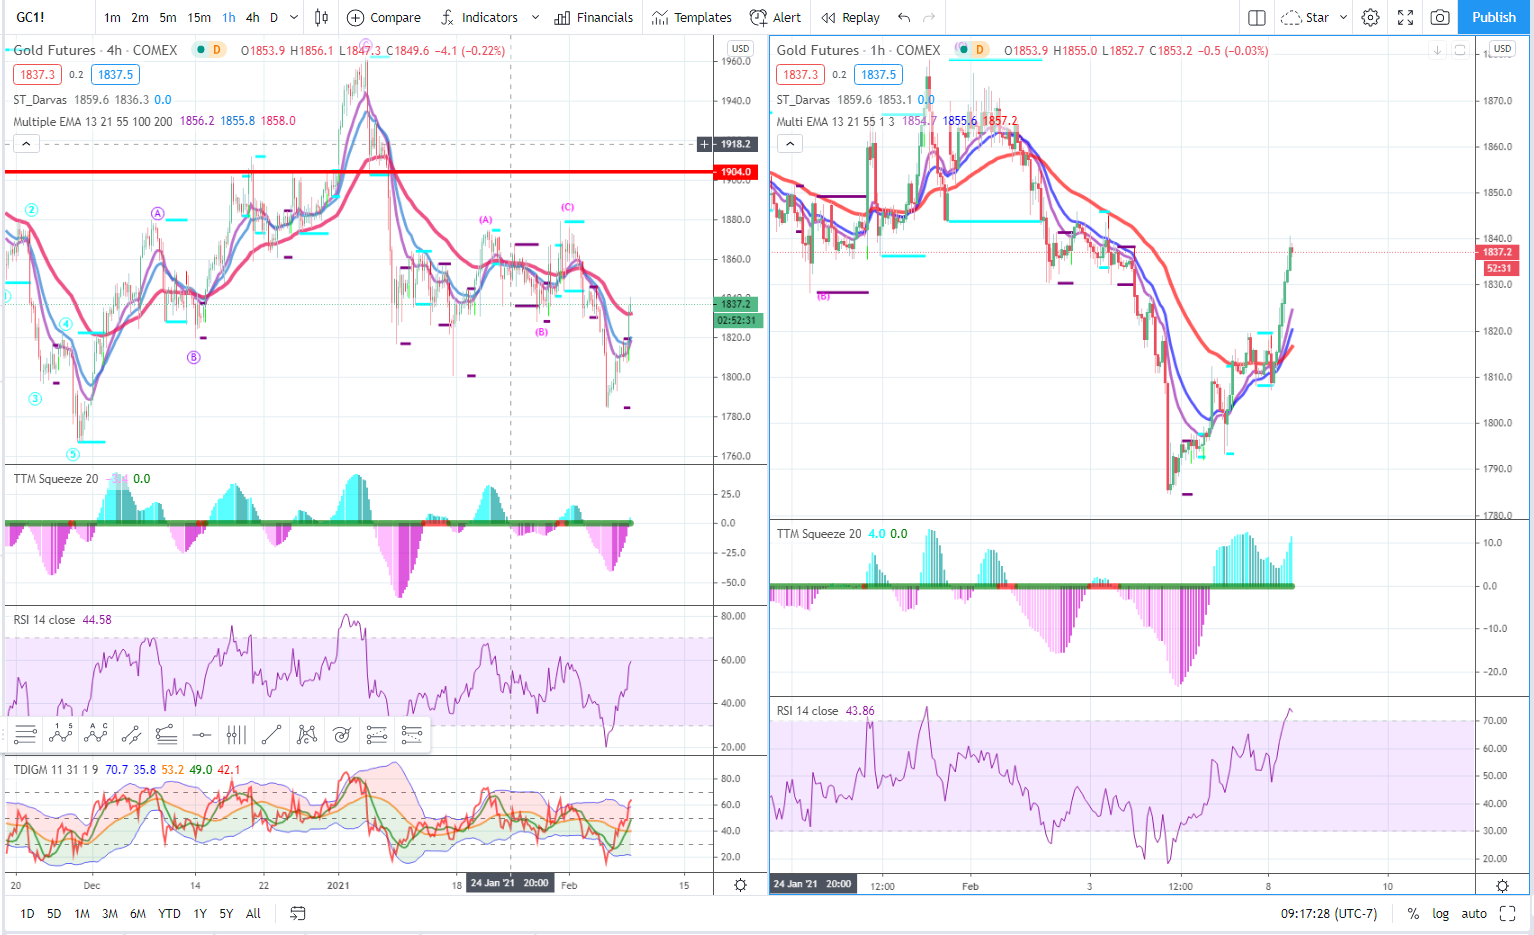This screenshot has width=1534, height=935.
Task: Click the red 1904.0 horizontal line price label
Action: click(x=737, y=172)
